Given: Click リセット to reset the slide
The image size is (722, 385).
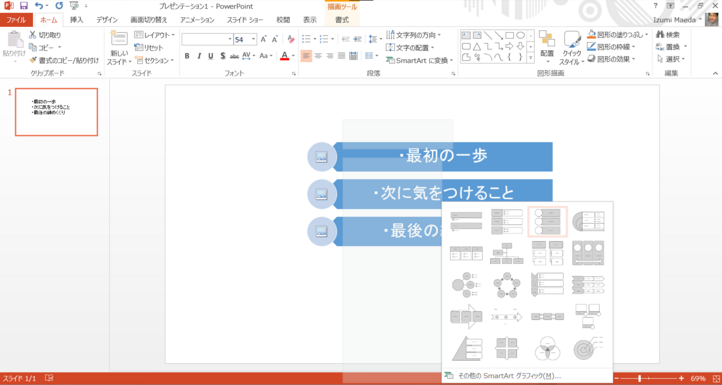Looking at the screenshot, I should (x=149, y=47).
